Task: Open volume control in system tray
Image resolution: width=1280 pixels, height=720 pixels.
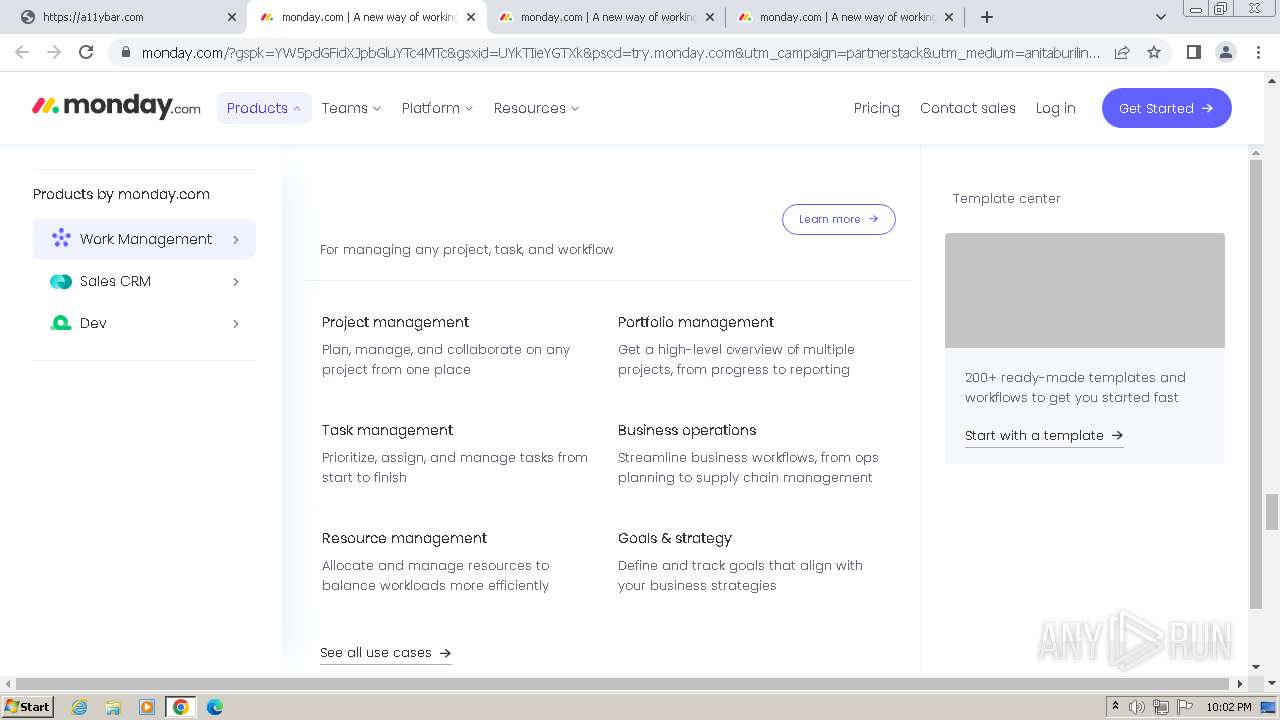Action: 1137,707
